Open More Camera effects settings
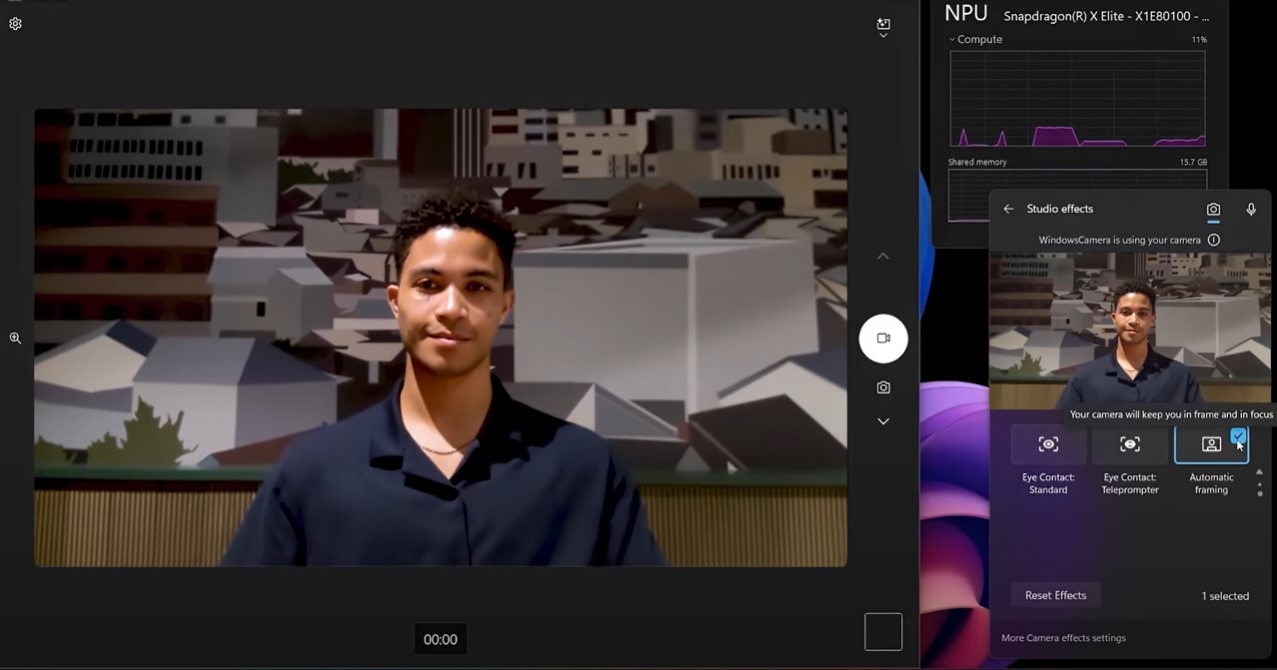This screenshot has height=670, width=1277. tap(1063, 638)
